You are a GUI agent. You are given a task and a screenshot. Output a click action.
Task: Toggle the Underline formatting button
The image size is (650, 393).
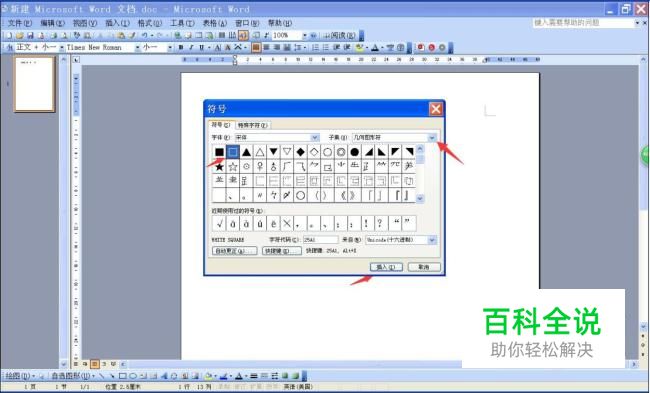[201, 48]
